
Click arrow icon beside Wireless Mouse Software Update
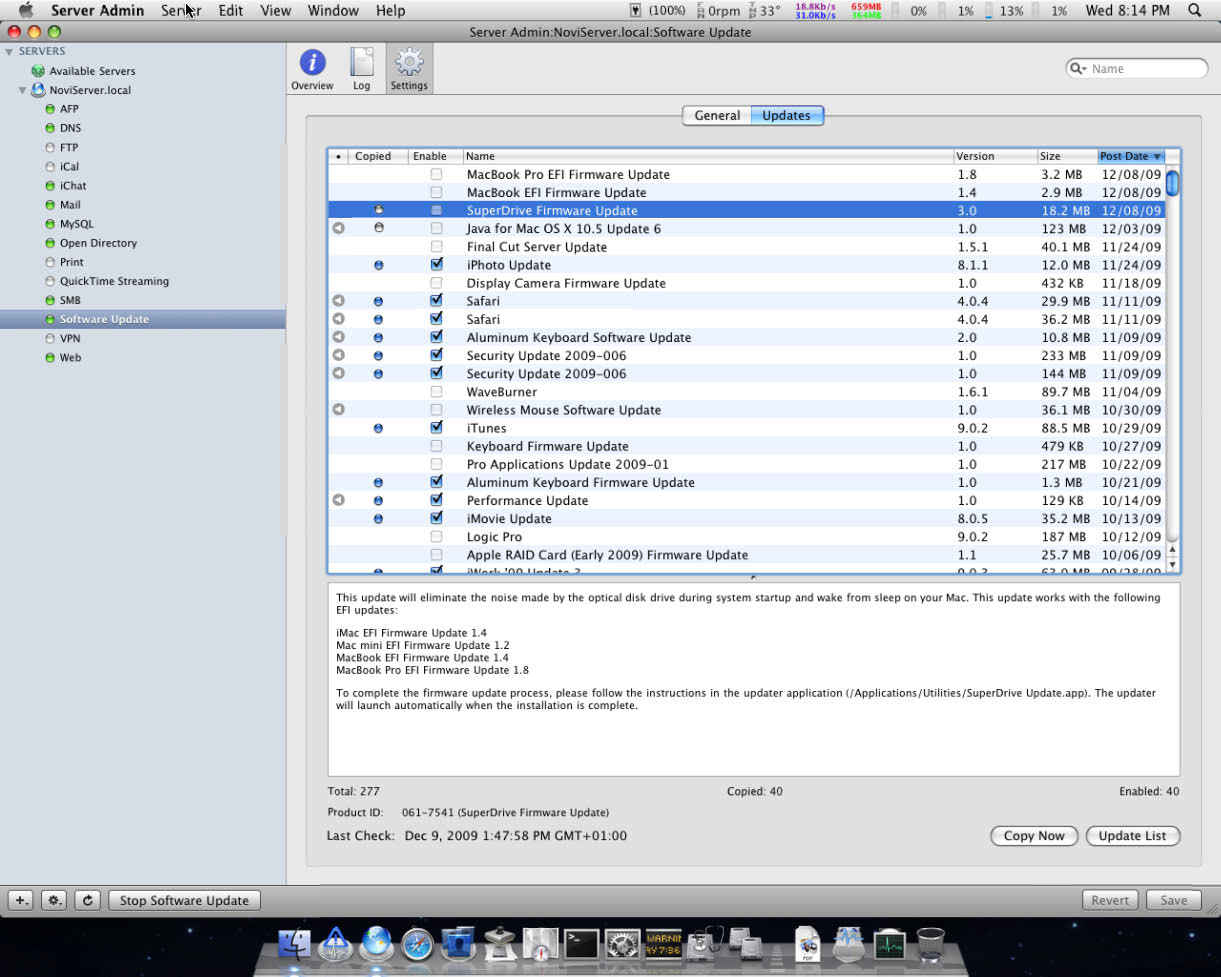click(338, 410)
